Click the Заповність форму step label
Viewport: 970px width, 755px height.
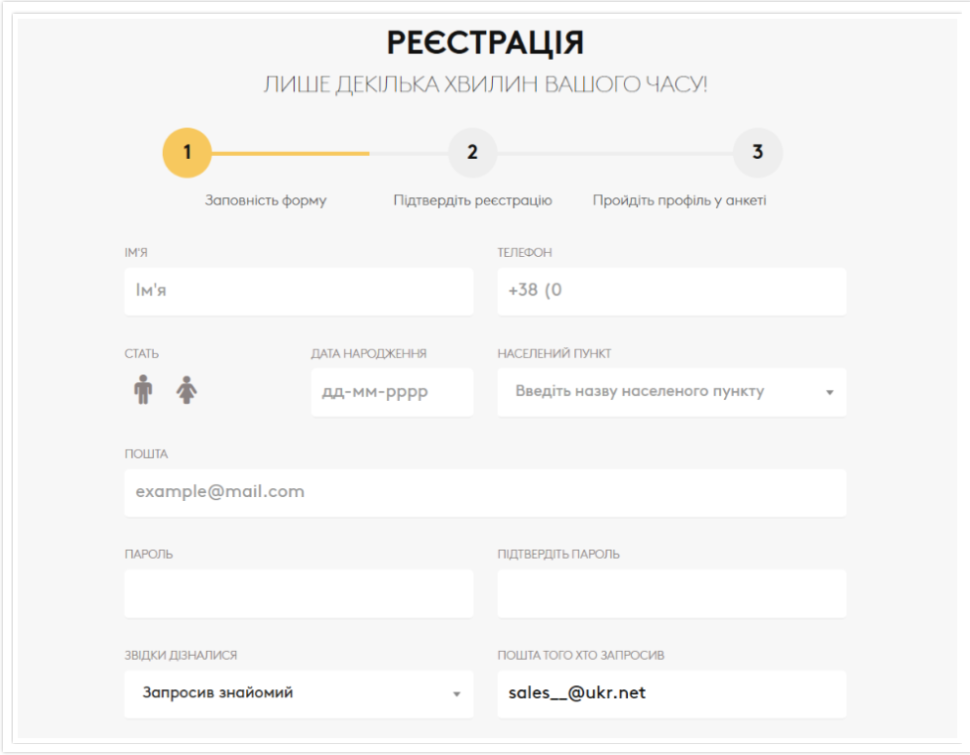pyautogui.click(x=266, y=200)
